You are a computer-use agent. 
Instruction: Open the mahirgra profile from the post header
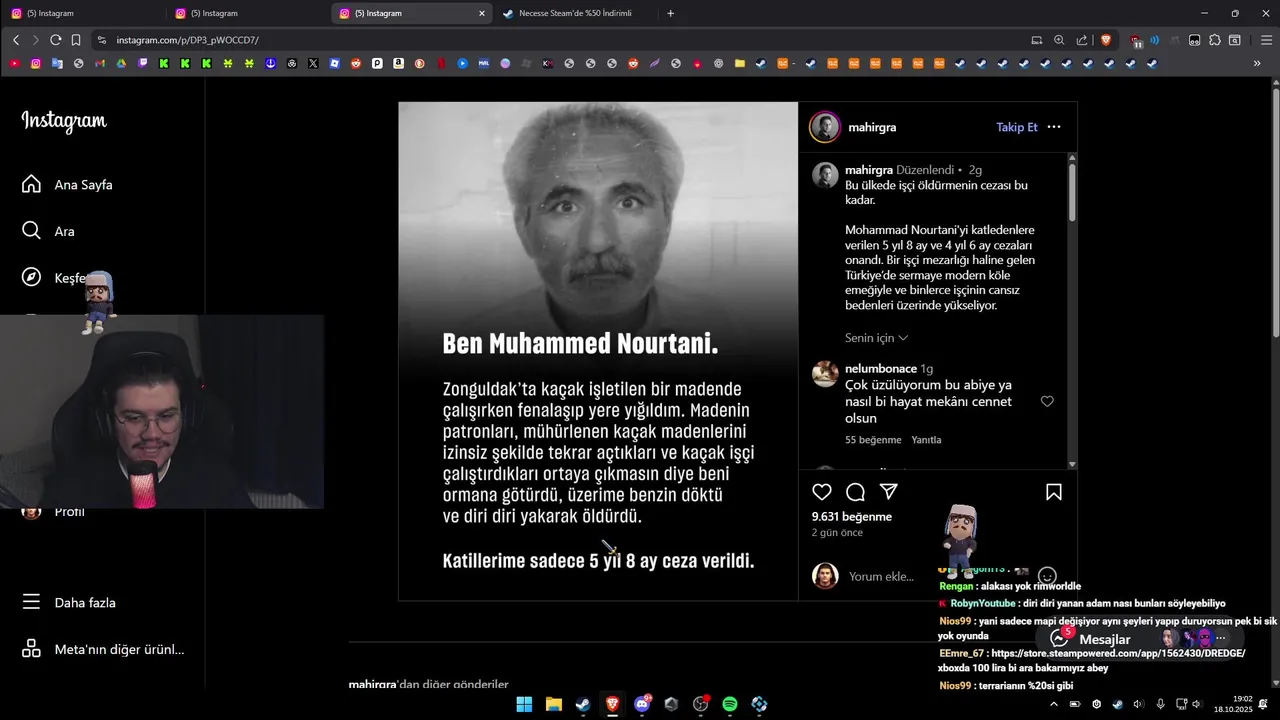point(872,127)
